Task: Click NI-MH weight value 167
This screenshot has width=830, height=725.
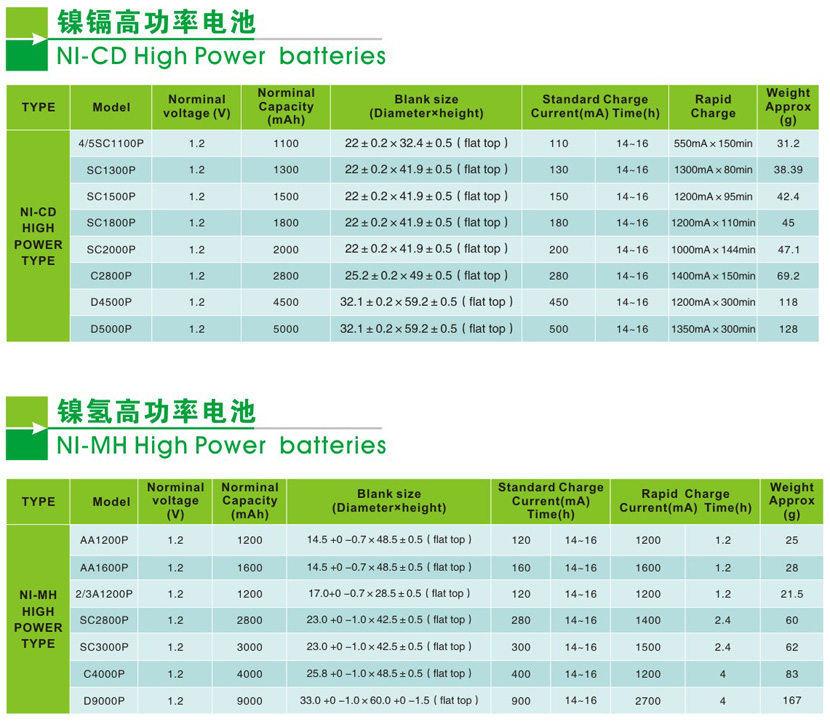Action: [x=792, y=701]
